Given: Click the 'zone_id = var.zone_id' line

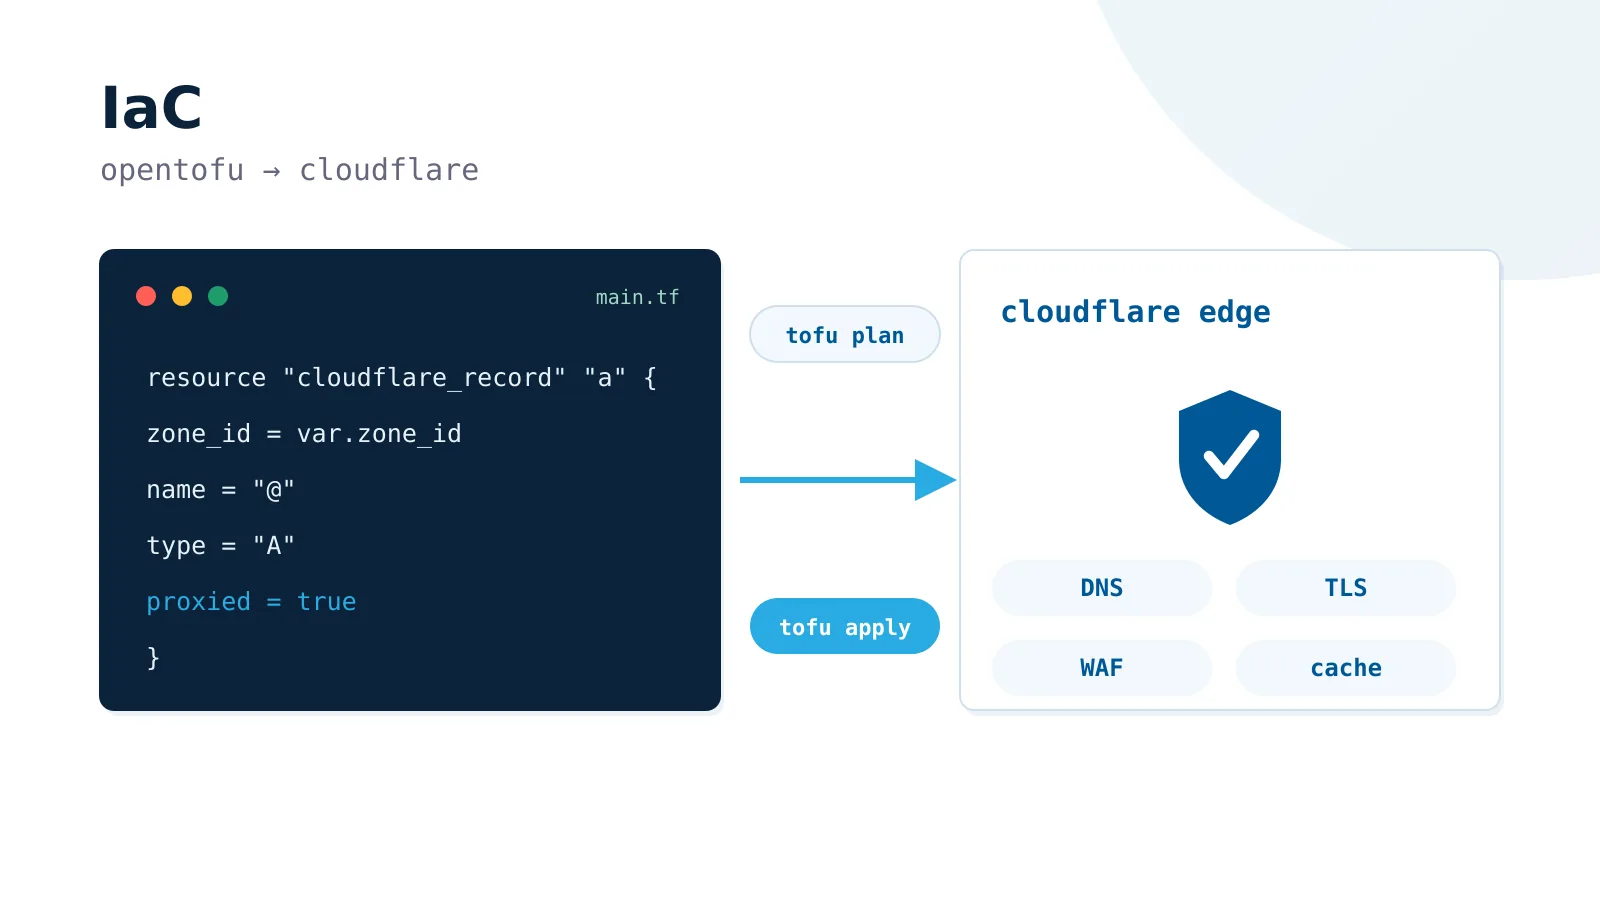Looking at the screenshot, I should pyautogui.click(x=304, y=434).
